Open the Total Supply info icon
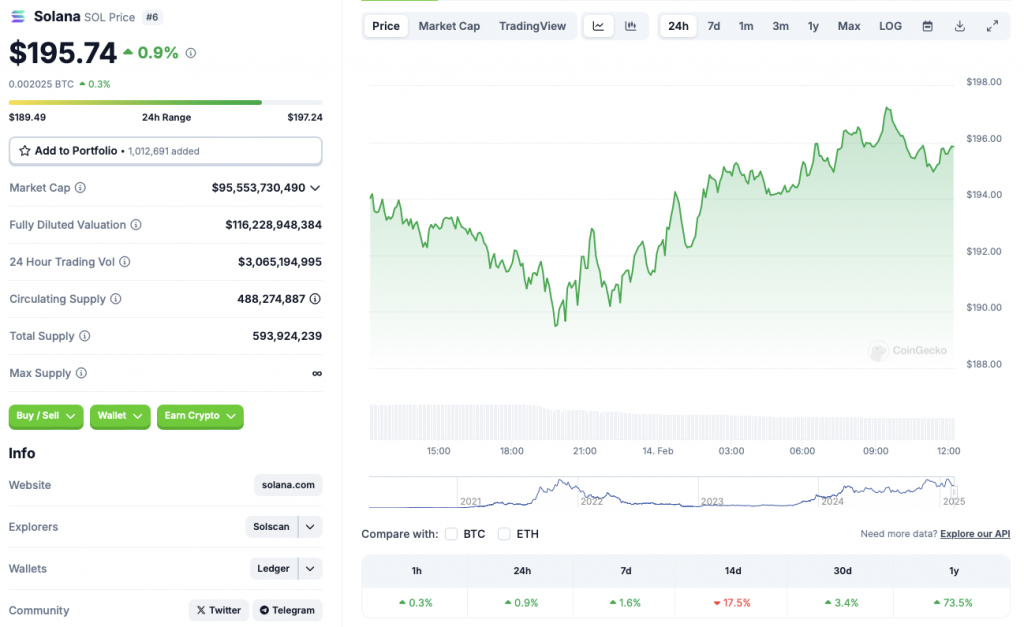This screenshot has height=627, width=1024. click(85, 336)
